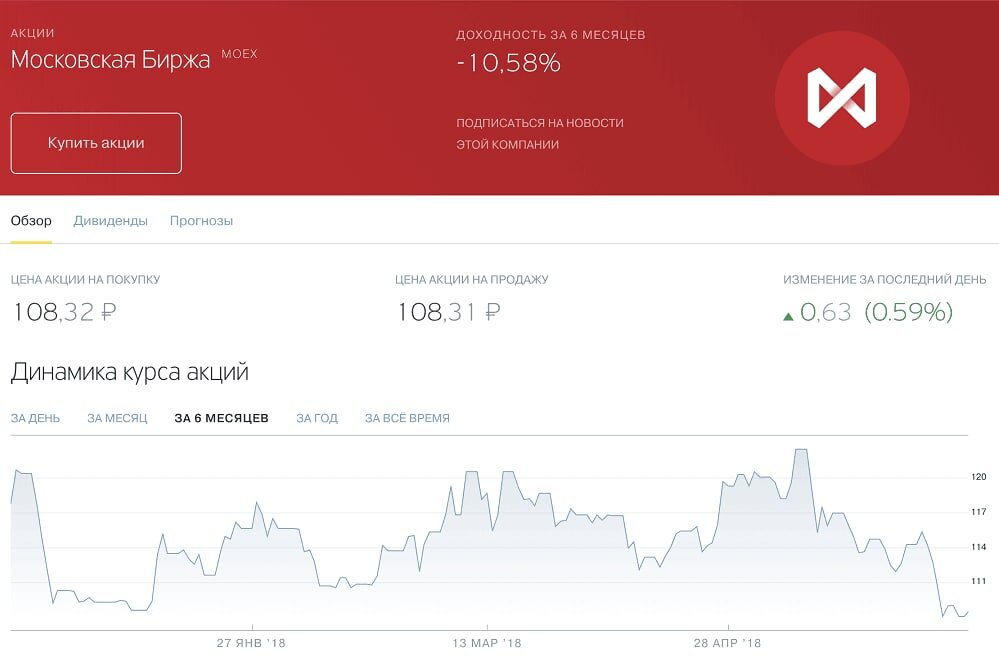This screenshot has width=999, height=663.
Task: Click the 111 price axis label
Action: click(x=979, y=581)
